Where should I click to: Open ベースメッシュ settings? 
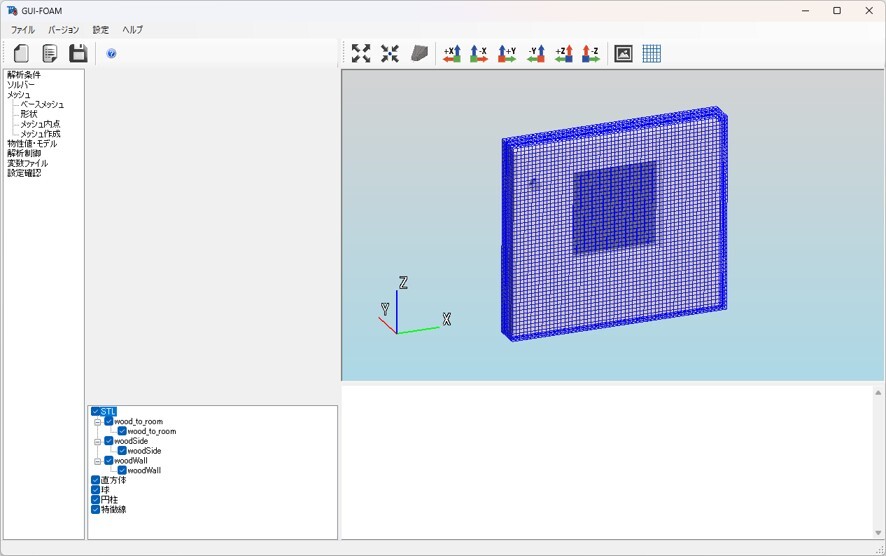[x=42, y=105]
